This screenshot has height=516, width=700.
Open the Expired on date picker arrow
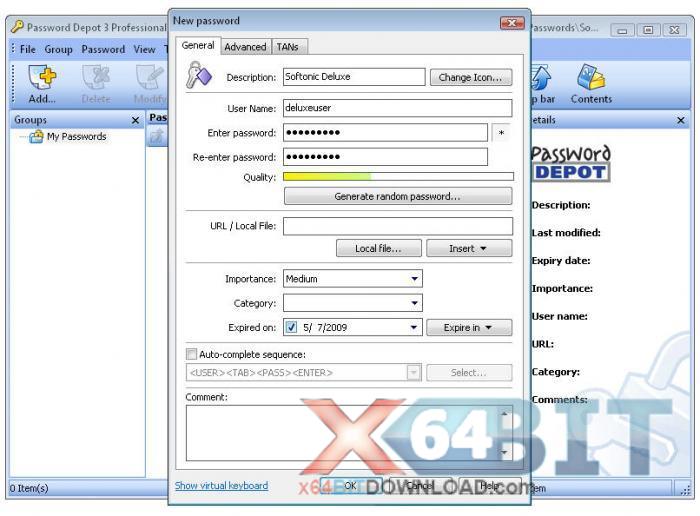[414, 327]
